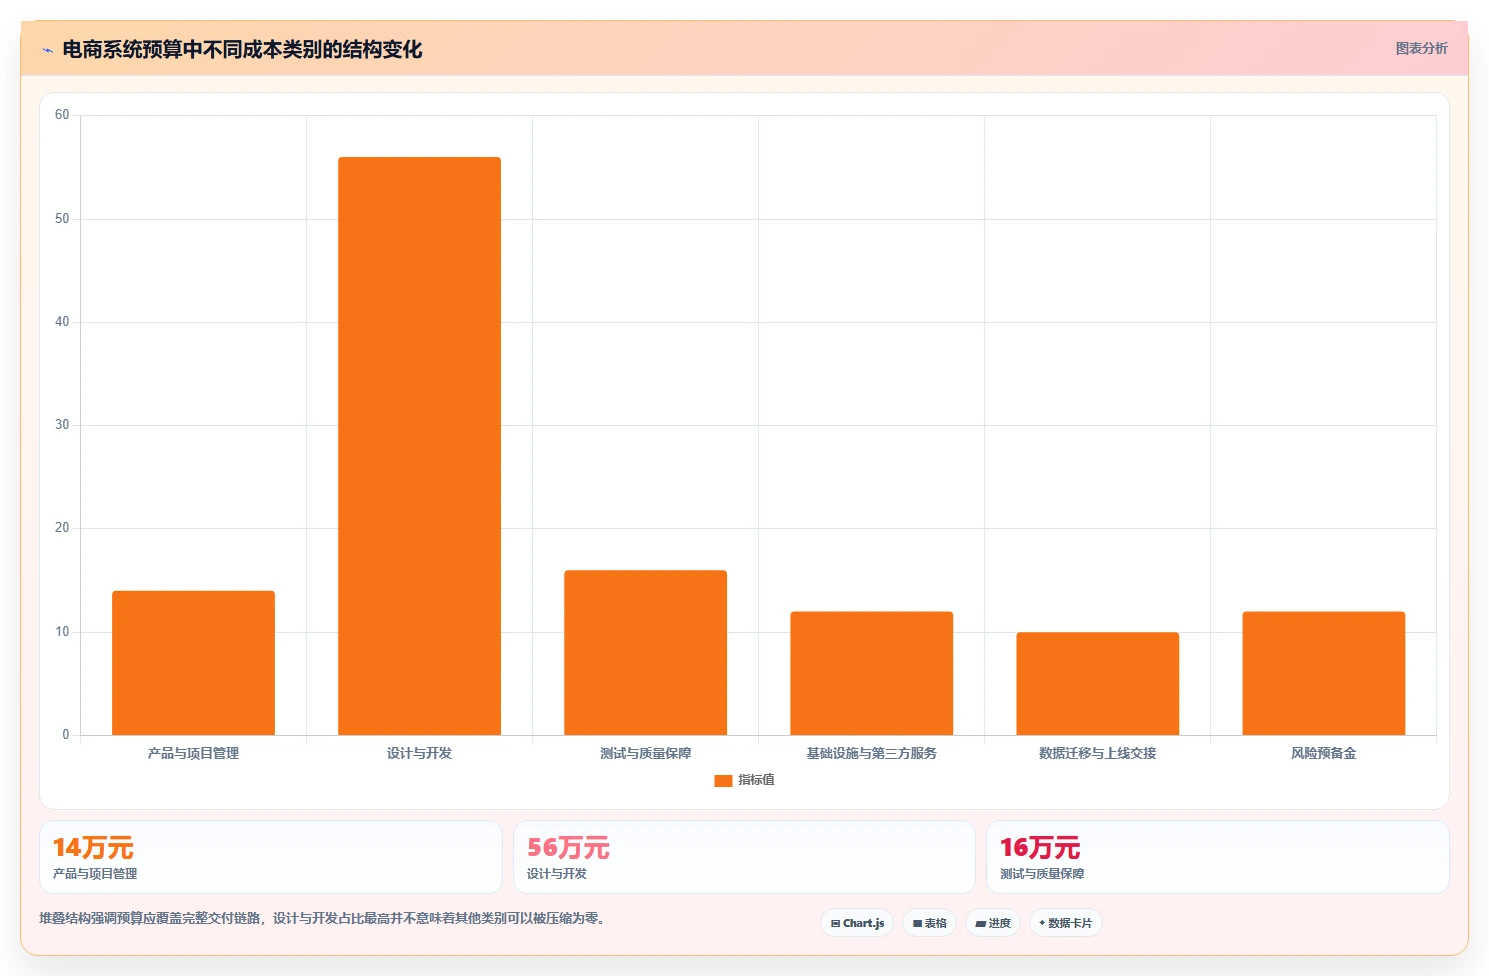The image size is (1489, 976).
Task: Click the y-axis tick 50
Action: pyautogui.click(x=62, y=219)
